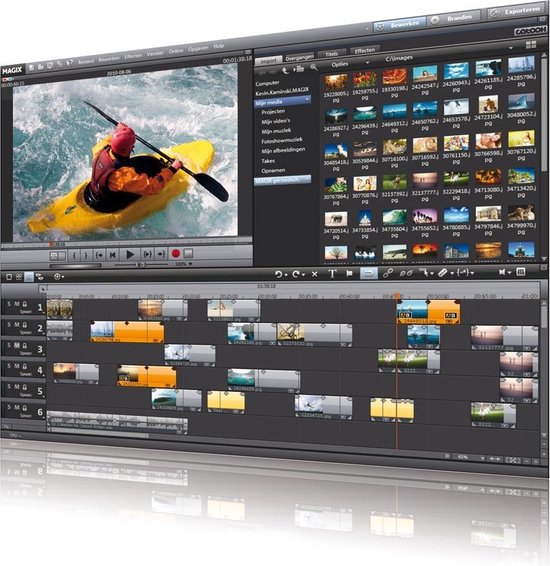Go up one folder level in media browser
The image size is (550, 566).
click(285, 70)
